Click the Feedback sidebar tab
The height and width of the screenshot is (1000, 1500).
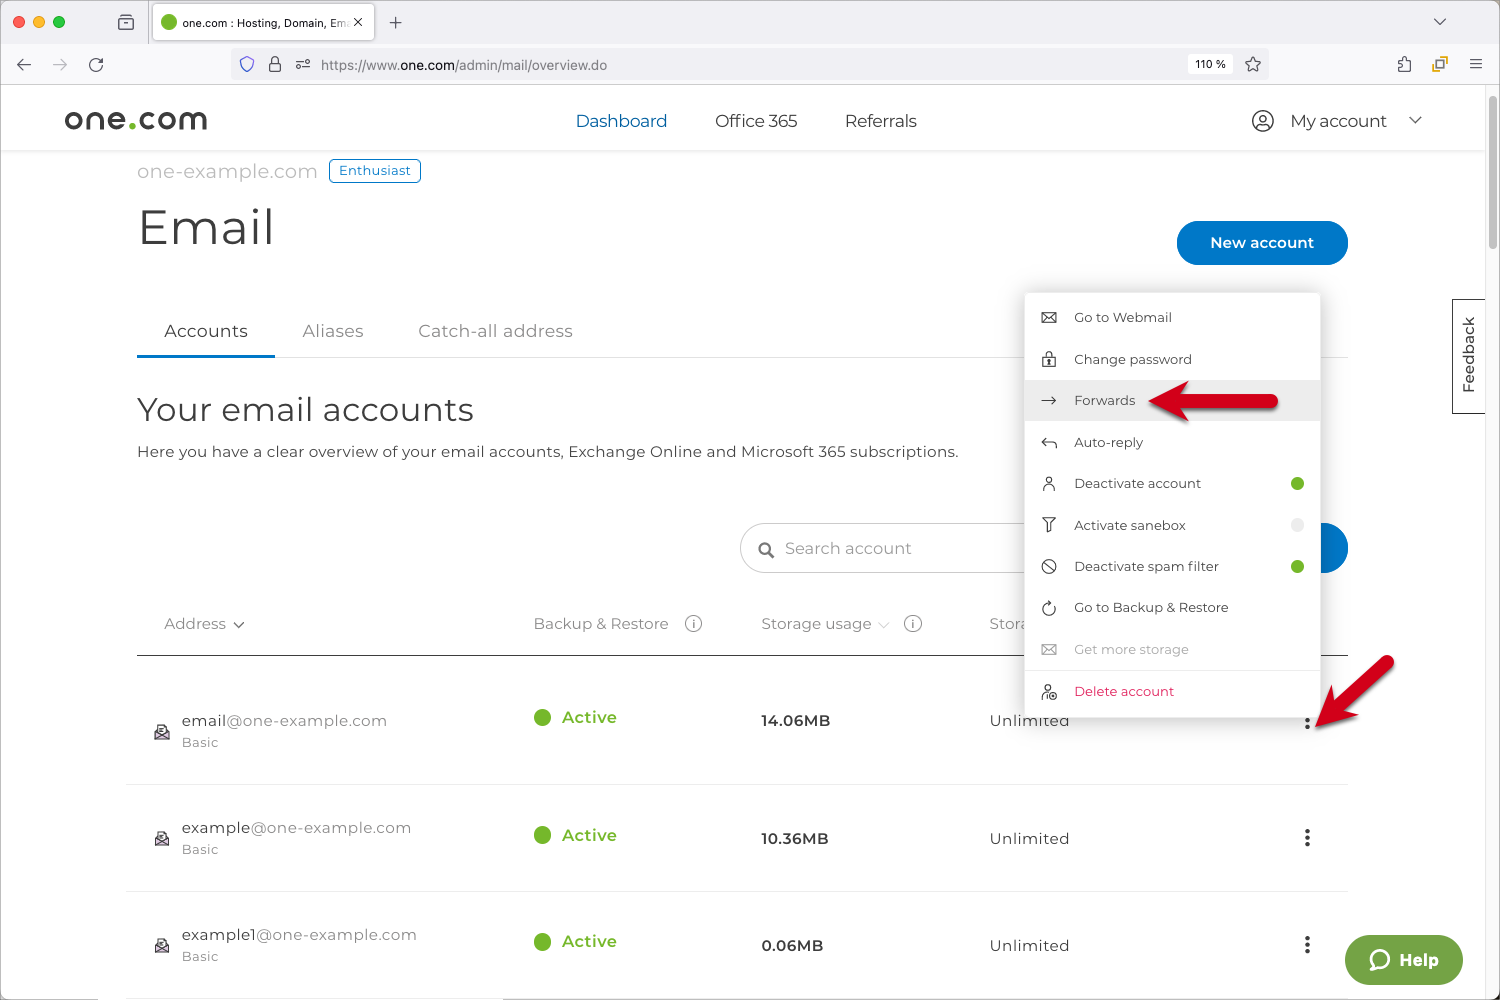click(x=1468, y=356)
